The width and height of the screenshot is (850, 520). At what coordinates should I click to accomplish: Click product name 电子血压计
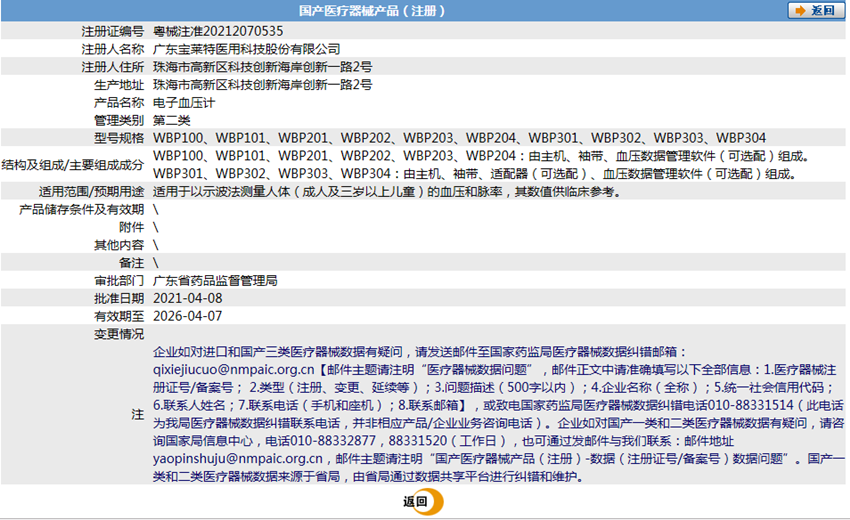coord(184,103)
